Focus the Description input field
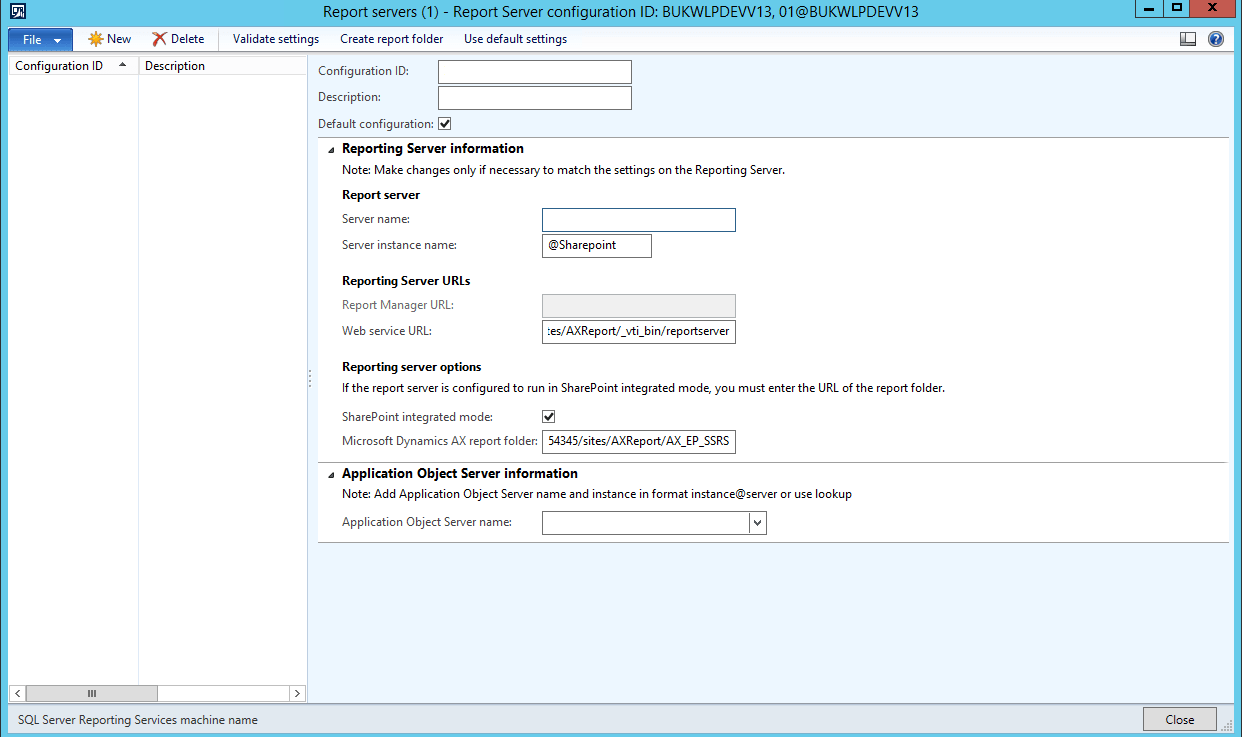This screenshot has height=737, width=1242. [535, 98]
